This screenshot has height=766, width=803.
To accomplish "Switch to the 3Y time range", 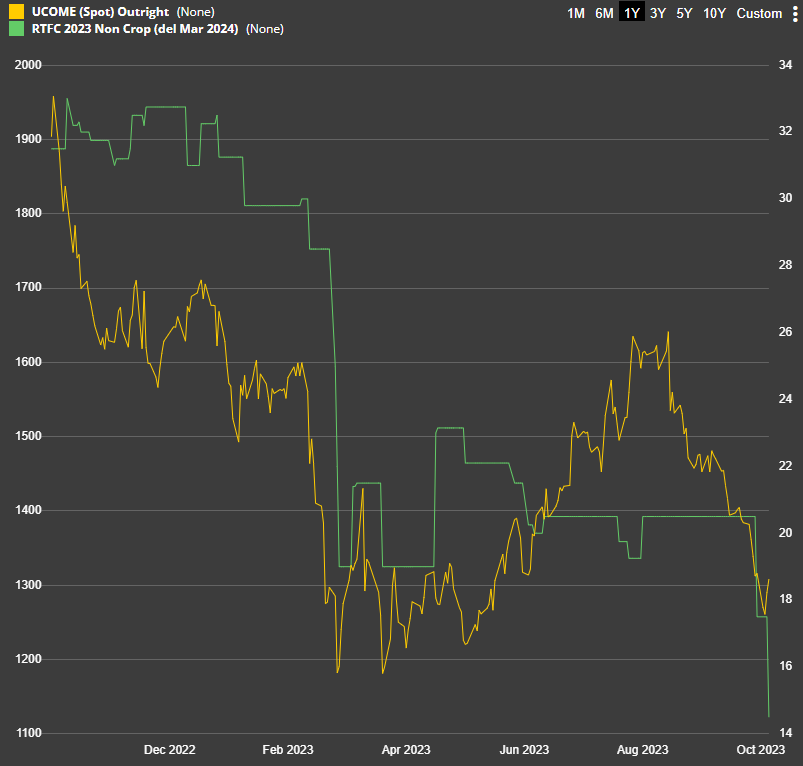I will (x=658, y=13).
